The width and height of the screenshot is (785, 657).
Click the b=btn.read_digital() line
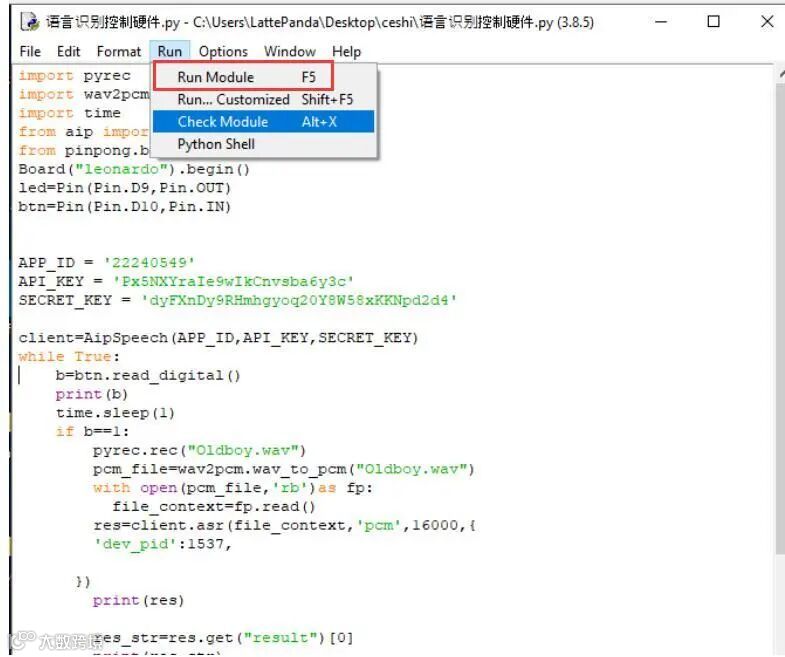pos(148,376)
